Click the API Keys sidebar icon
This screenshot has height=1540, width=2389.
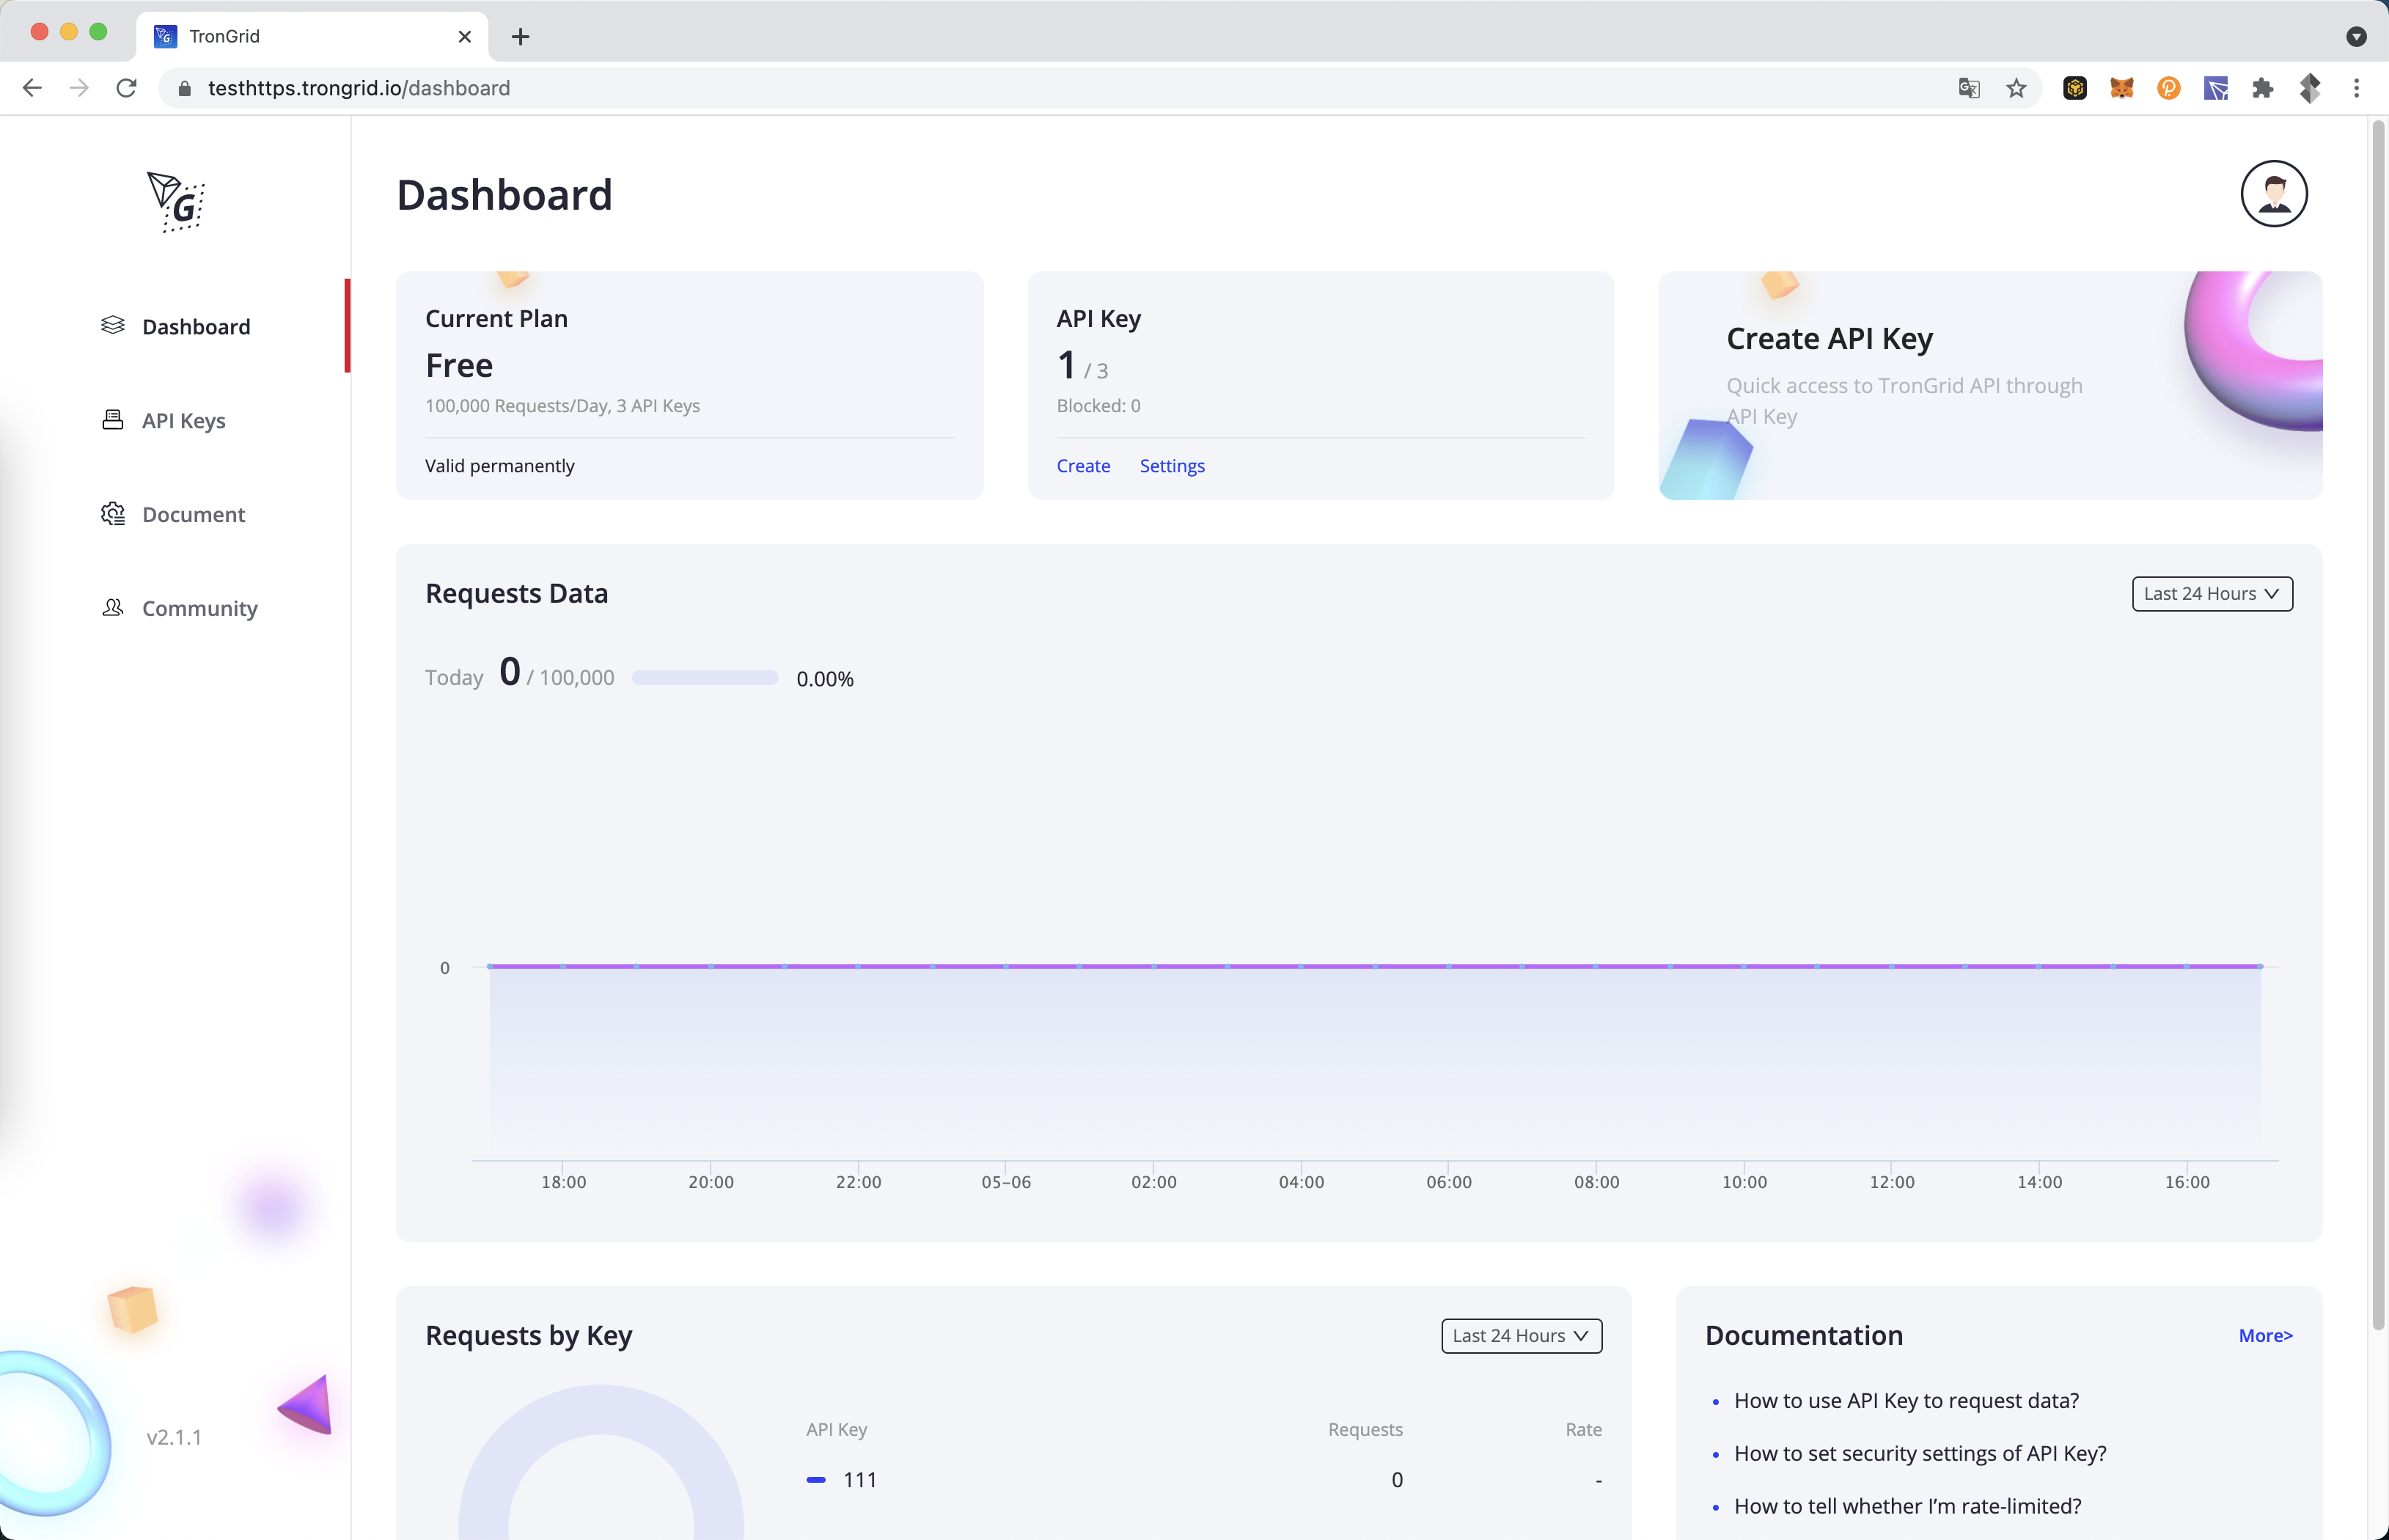[113, 420]
